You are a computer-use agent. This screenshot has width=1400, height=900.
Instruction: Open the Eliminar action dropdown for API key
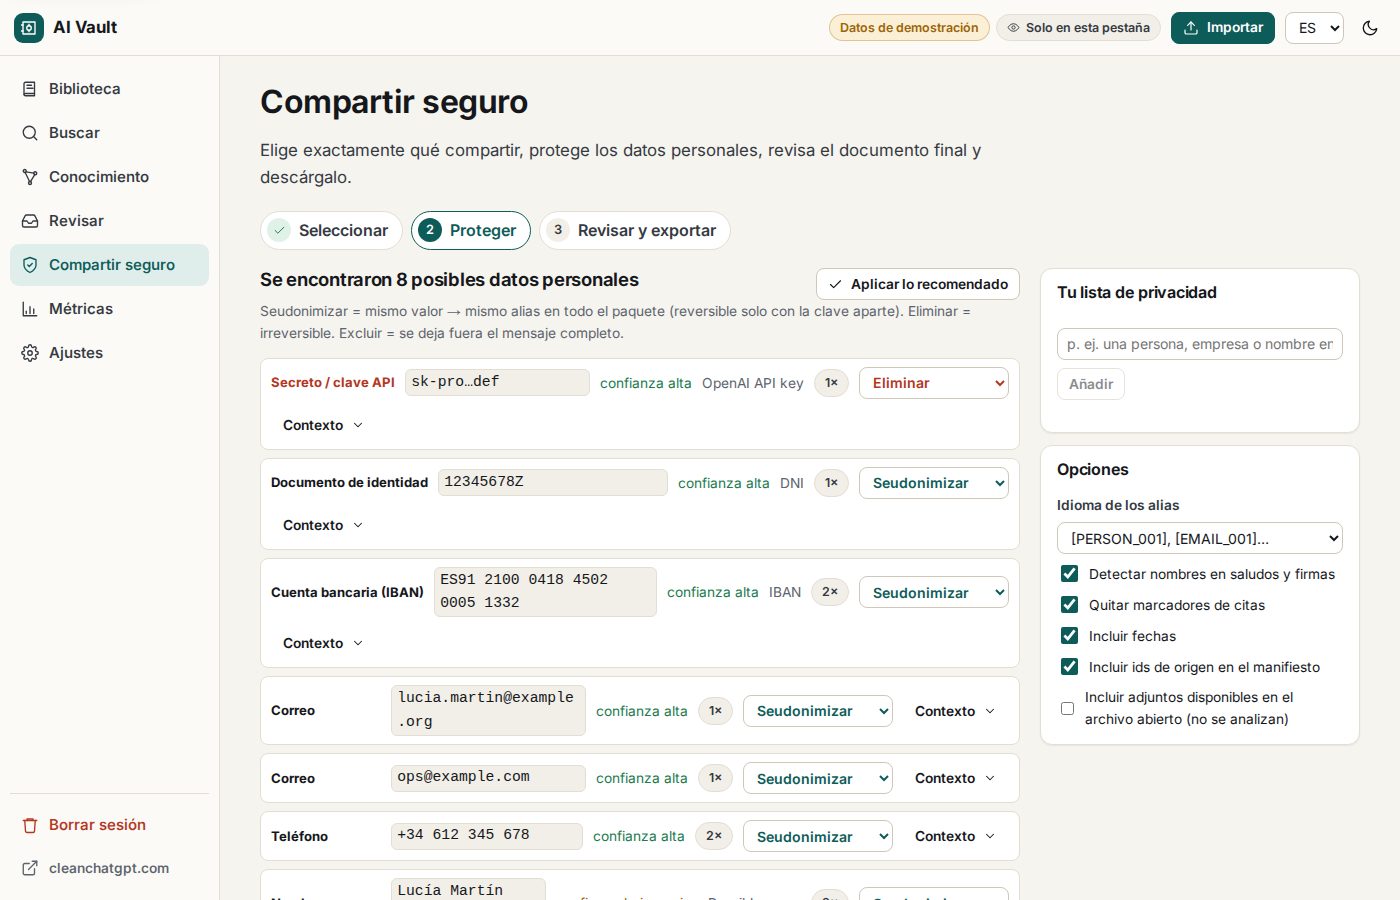click(934, 383)
